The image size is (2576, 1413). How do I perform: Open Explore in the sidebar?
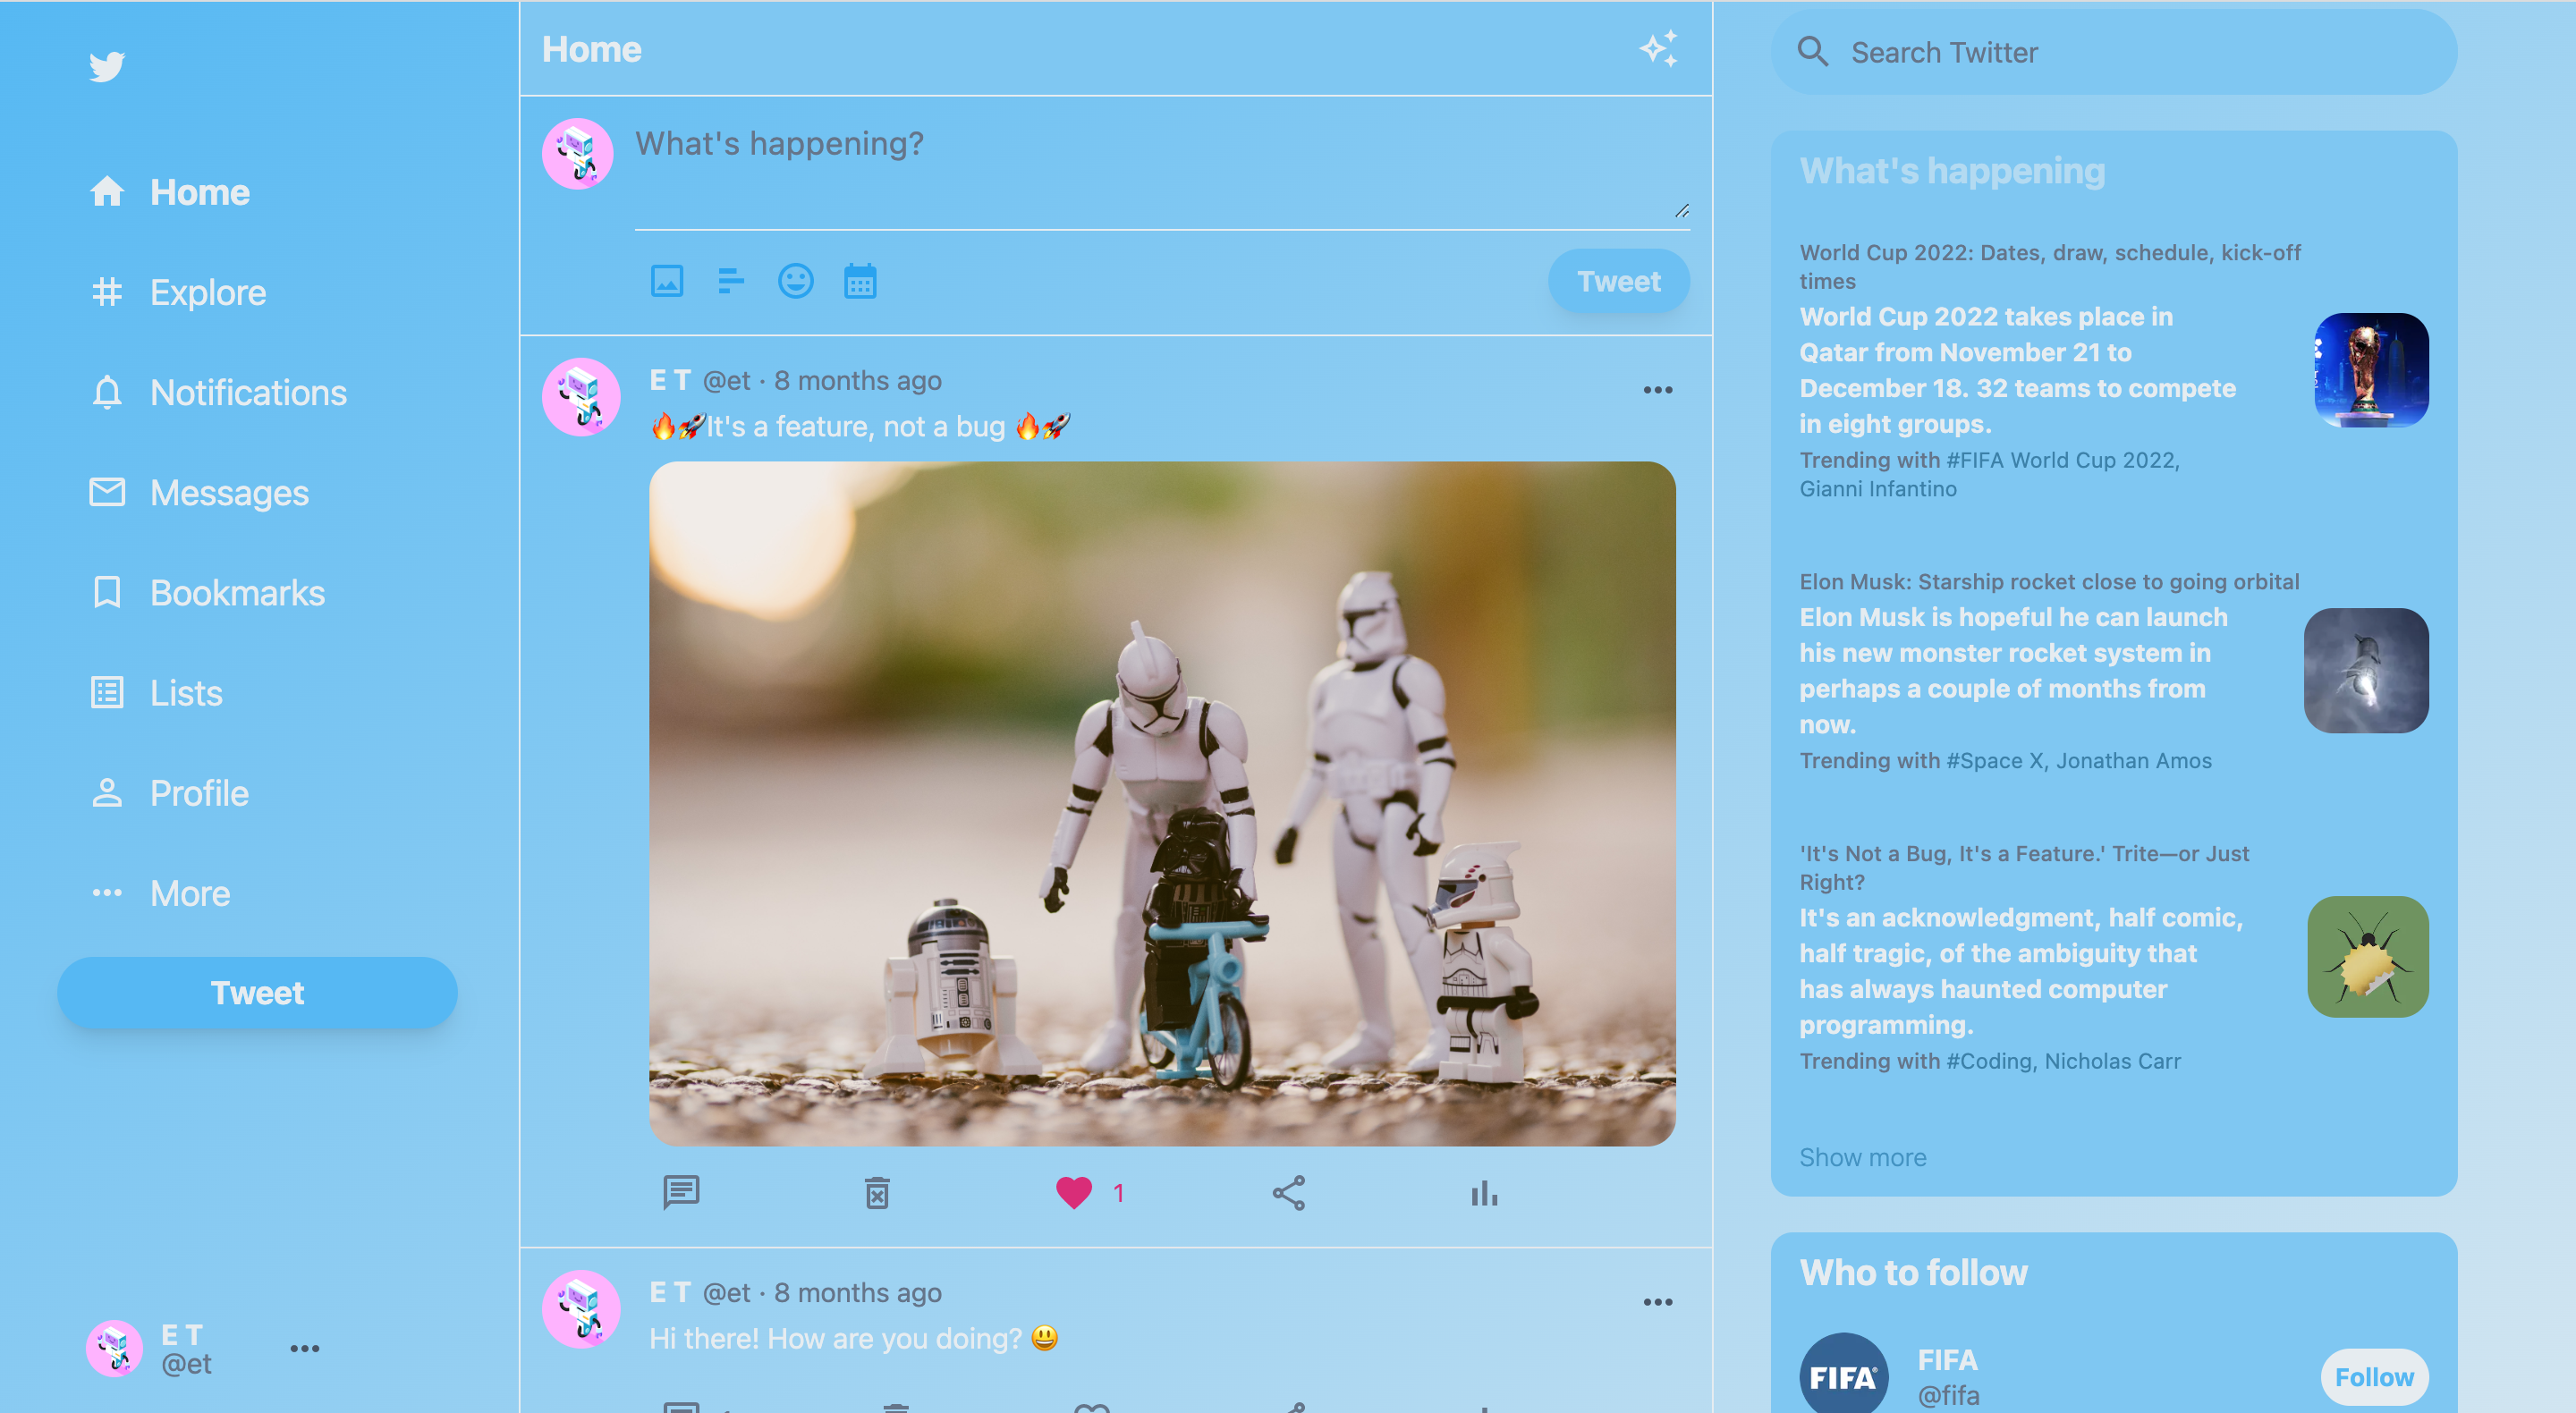pos(177,292)
